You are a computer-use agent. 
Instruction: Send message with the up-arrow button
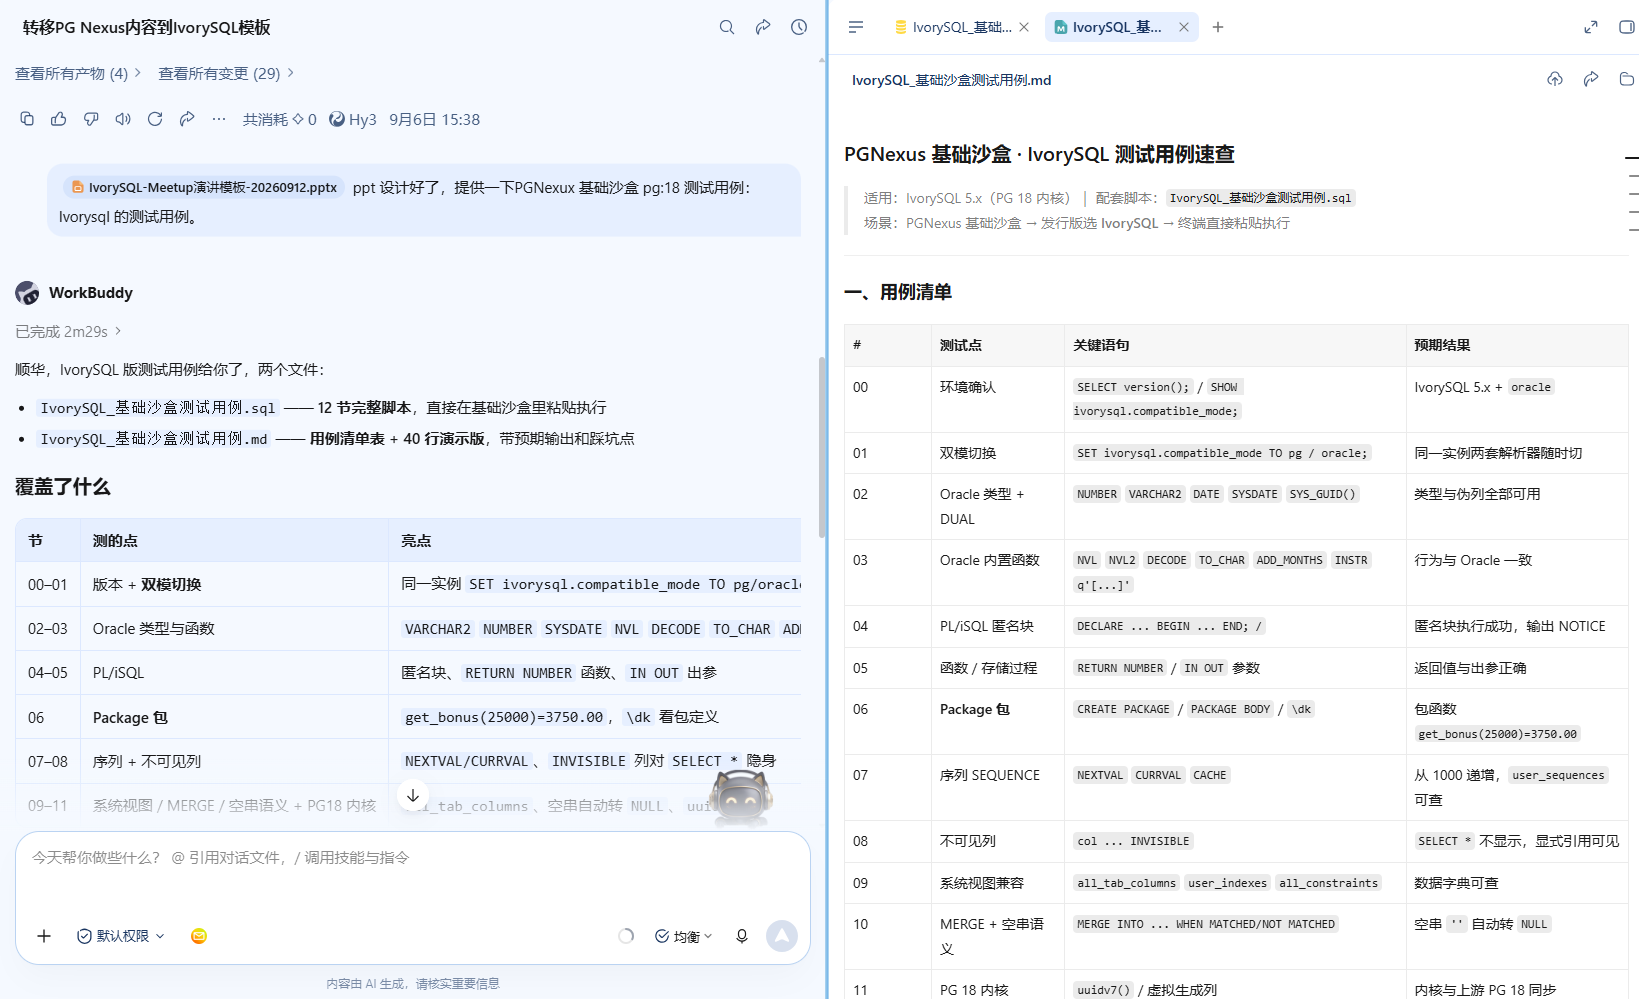782,936
